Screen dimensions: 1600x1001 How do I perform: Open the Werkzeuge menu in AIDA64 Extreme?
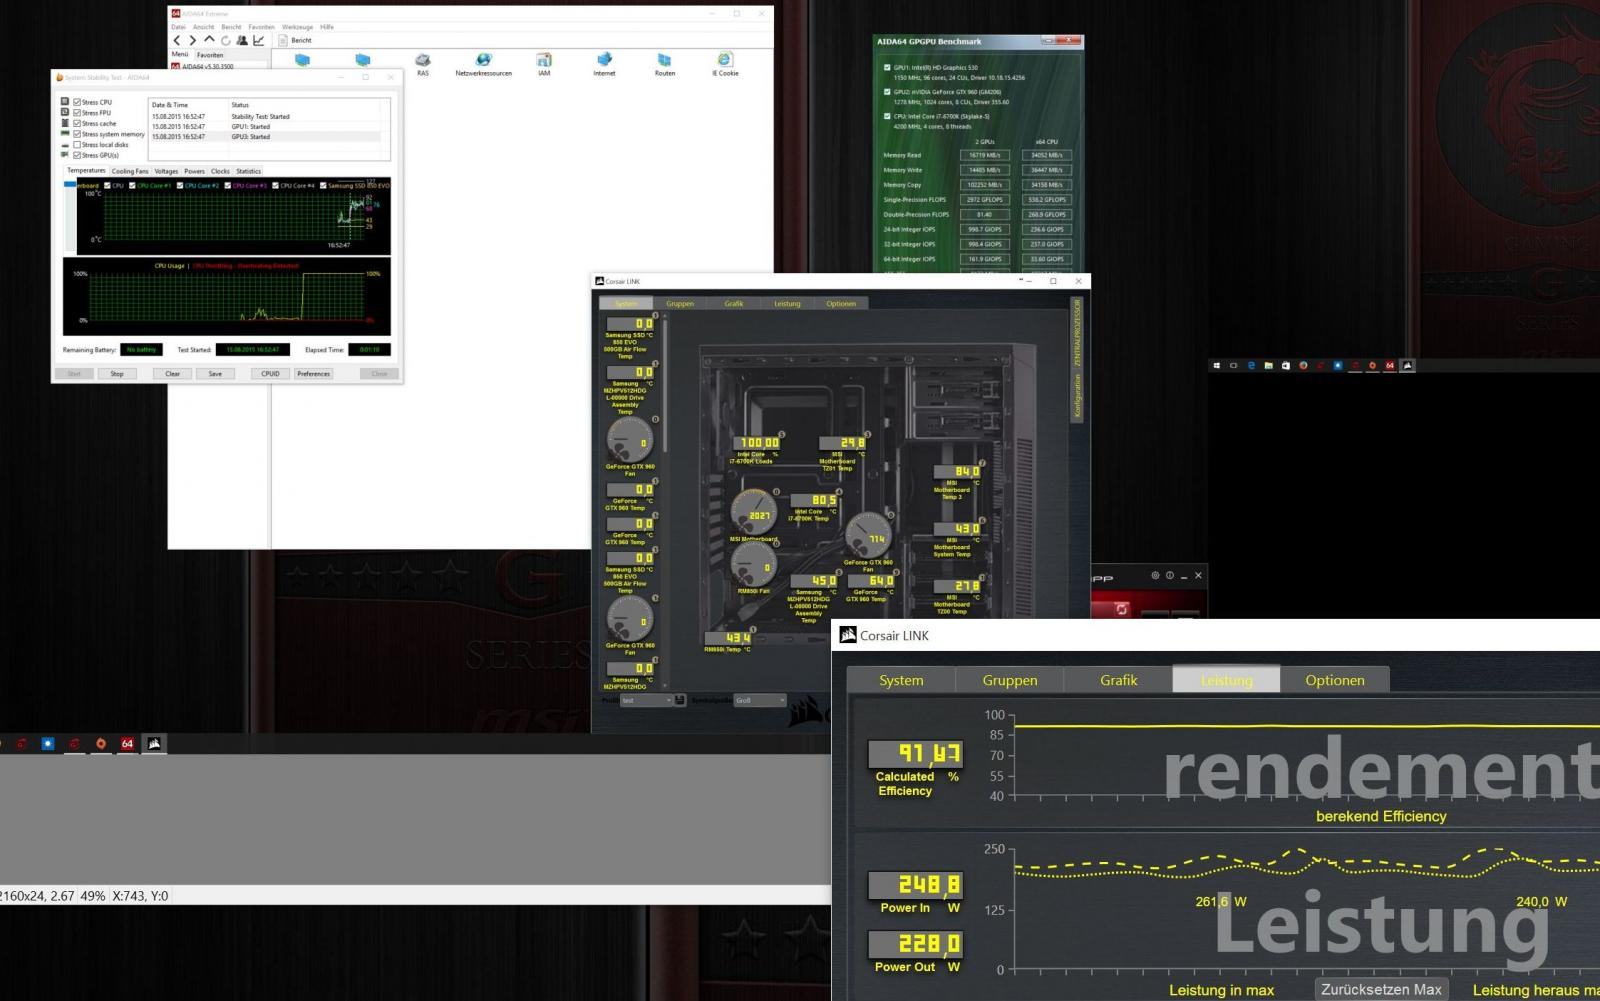coord(297,27)
